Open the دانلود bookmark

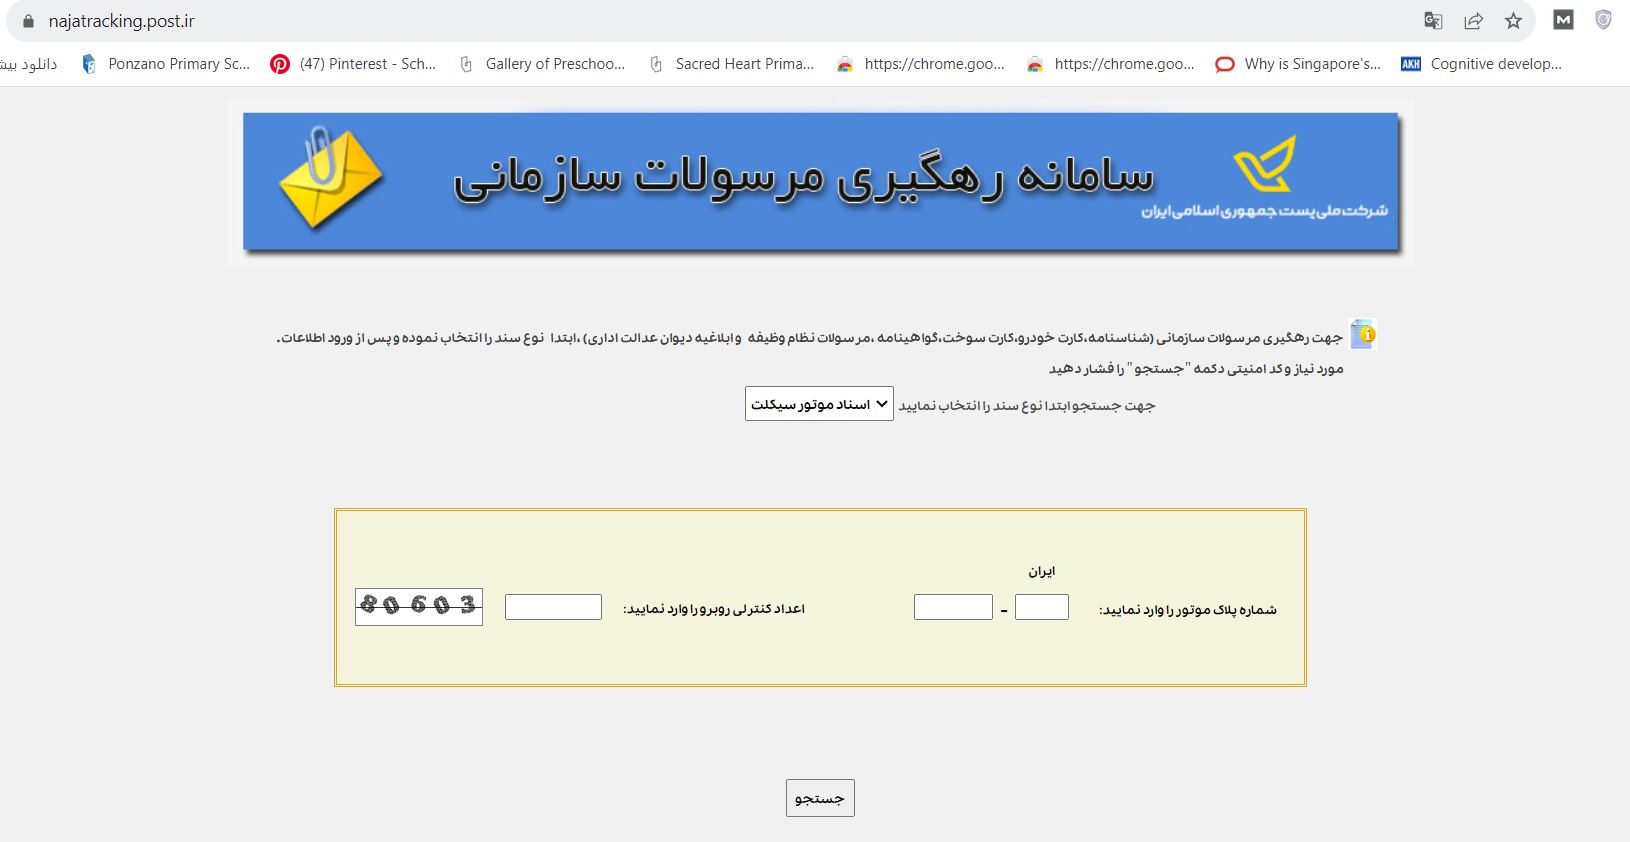[x=29, y=64]
